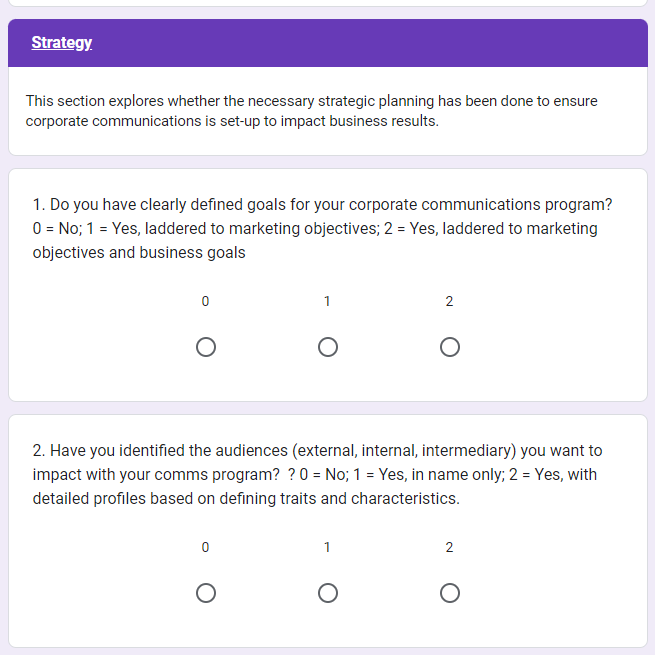Click the "1" column label in question 1
Viewport: 656px width, 656px height.
coord(328,301)
